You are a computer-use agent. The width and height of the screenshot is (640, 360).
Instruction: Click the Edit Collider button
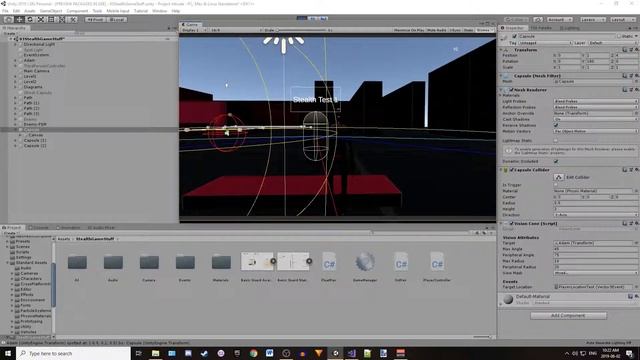tap(559, 177)
